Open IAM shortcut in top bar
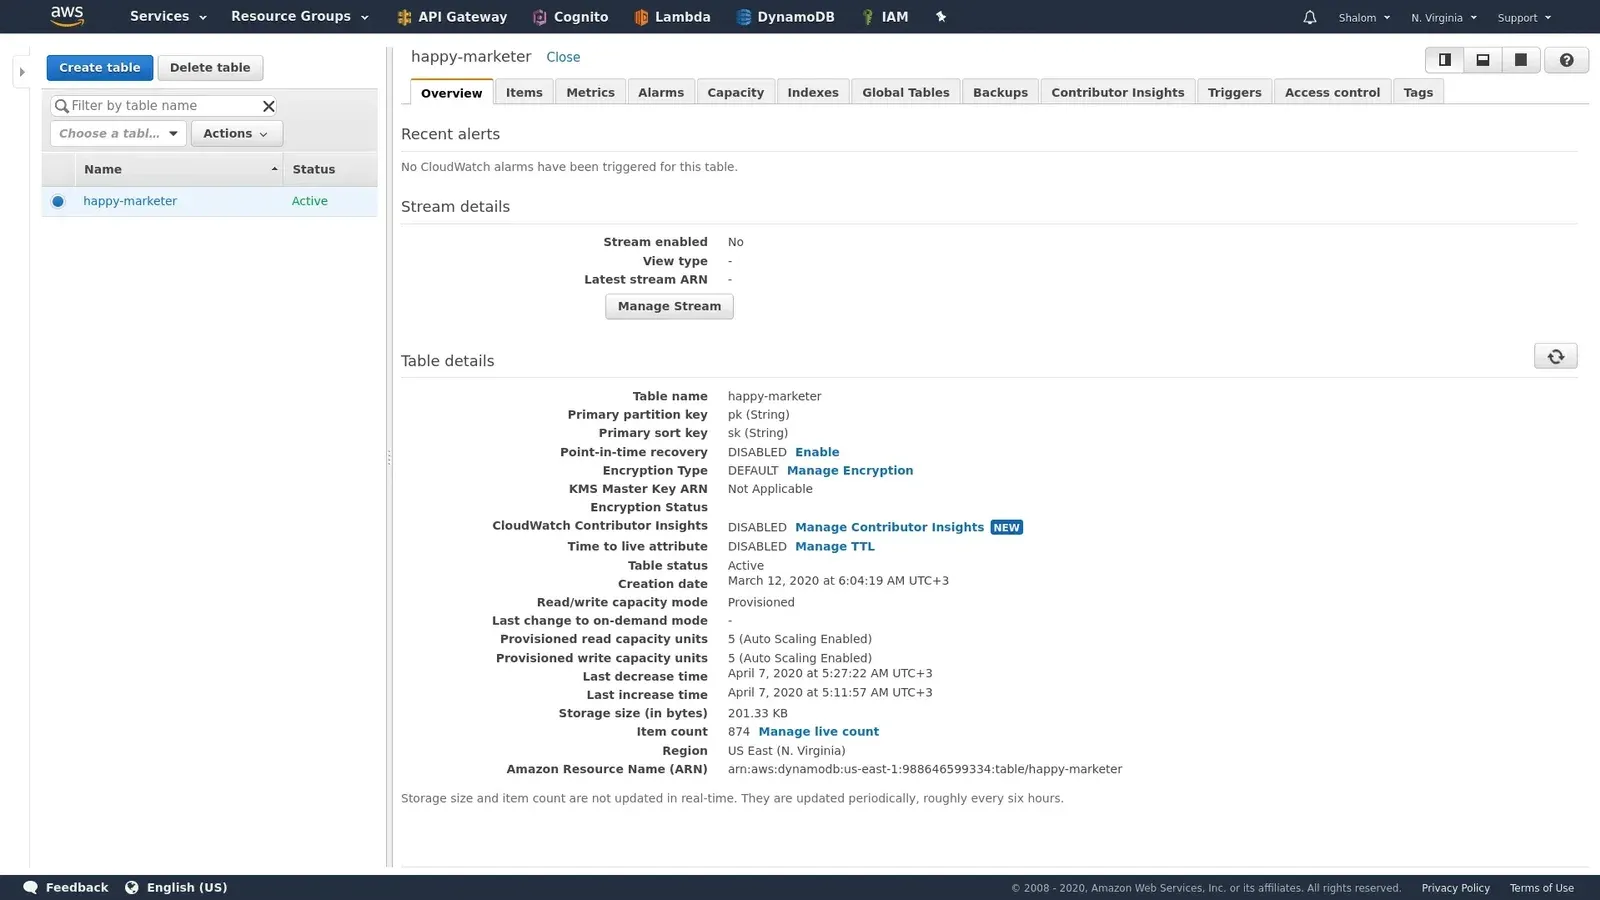 click(885, 17)
